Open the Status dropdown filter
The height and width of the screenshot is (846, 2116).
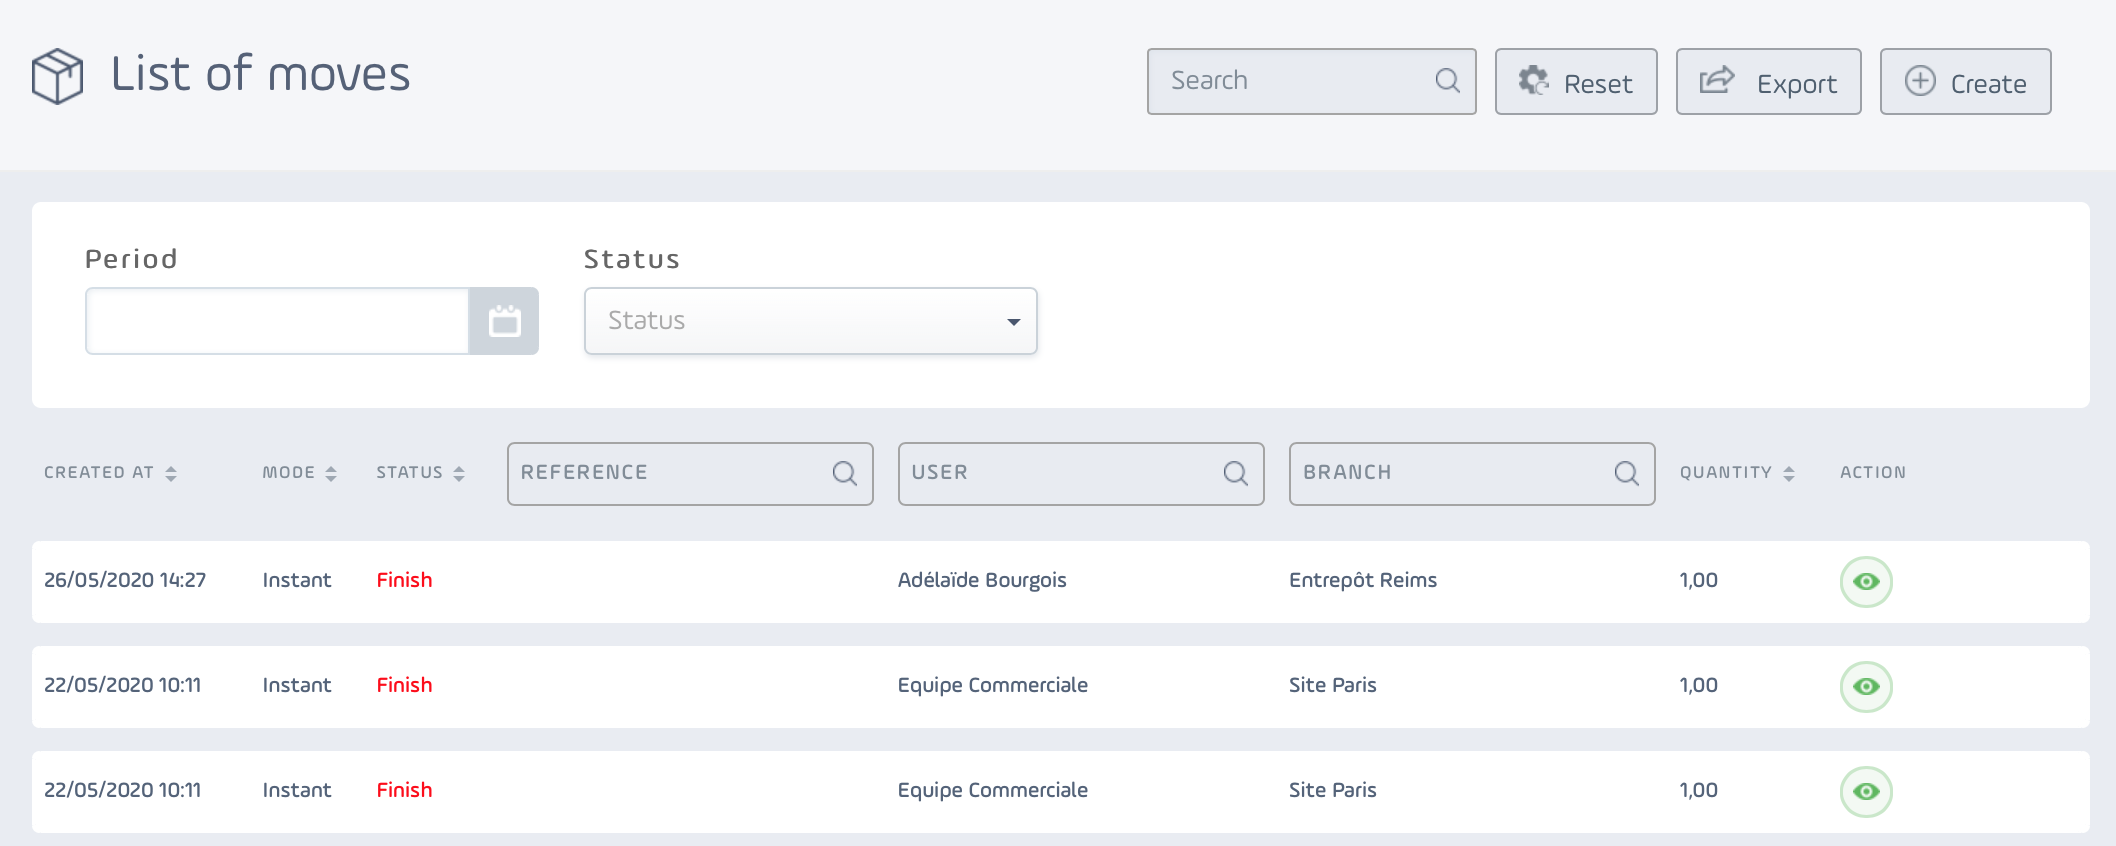811,321
